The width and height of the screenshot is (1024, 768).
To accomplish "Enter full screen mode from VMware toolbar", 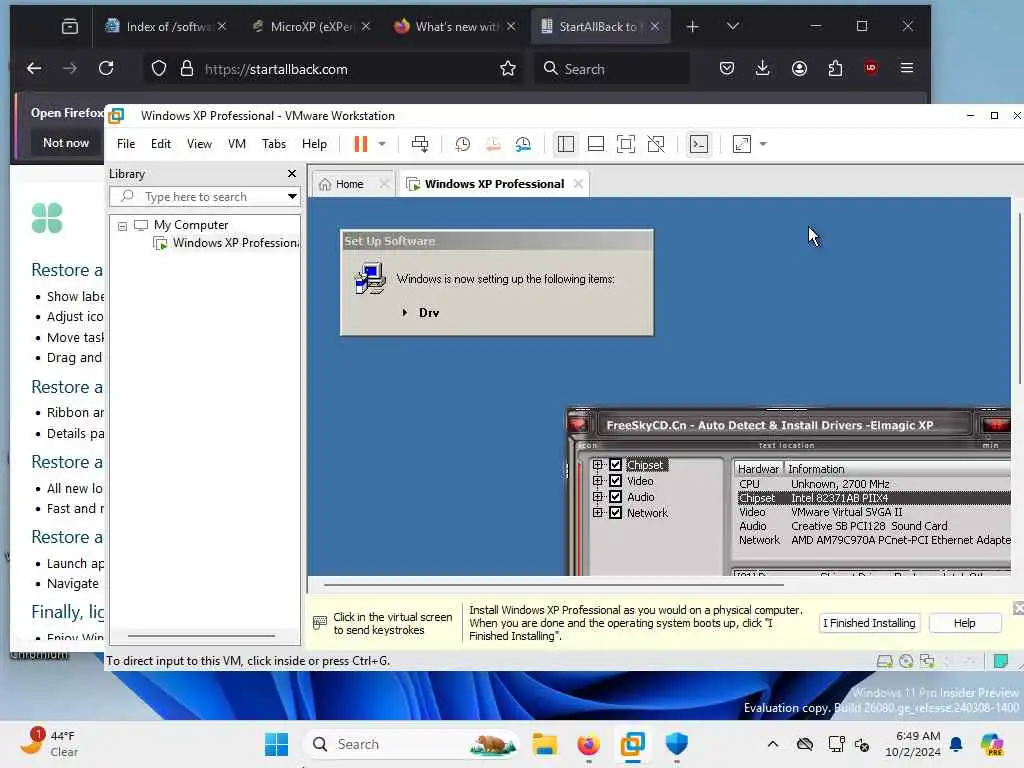I will click(x=626, y=144).
